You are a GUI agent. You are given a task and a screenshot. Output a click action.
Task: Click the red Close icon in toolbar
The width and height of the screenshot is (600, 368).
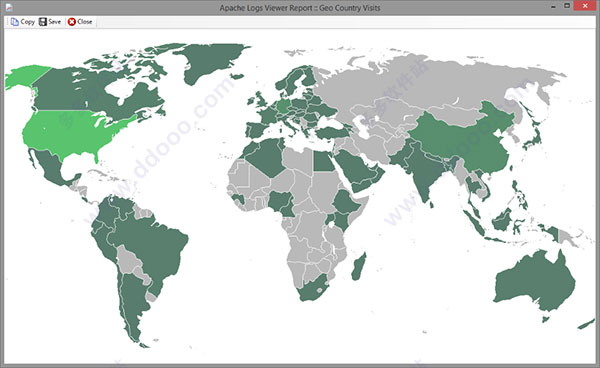click(72, 22)
